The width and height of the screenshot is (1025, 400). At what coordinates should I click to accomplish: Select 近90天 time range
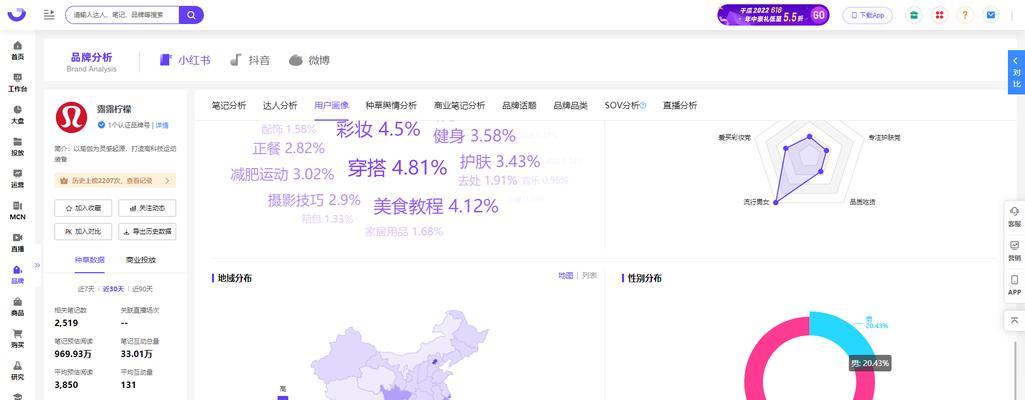[142, 289]
